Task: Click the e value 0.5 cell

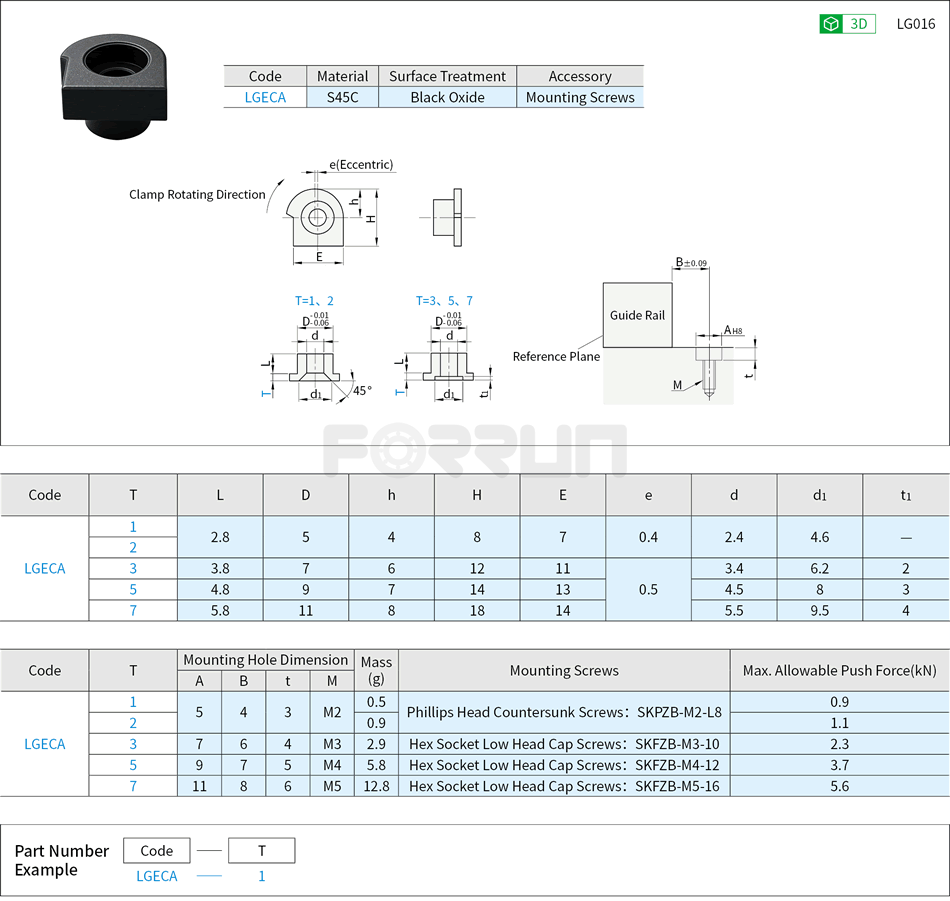Action: (x=648, y=590)
